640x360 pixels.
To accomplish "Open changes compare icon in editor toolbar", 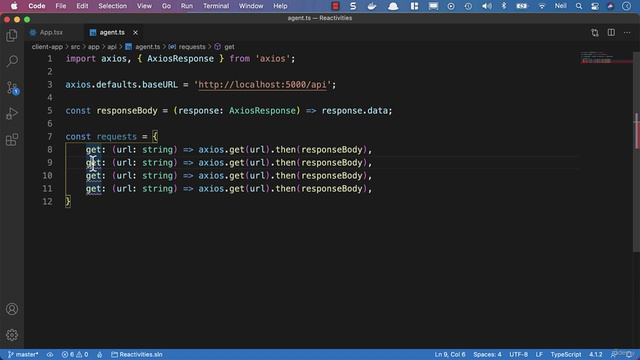I will (x=595, y=33).
